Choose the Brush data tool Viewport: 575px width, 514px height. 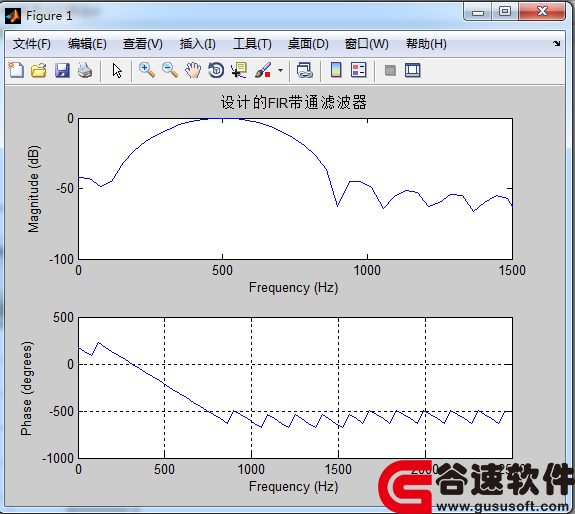click(x=263, y=70)
